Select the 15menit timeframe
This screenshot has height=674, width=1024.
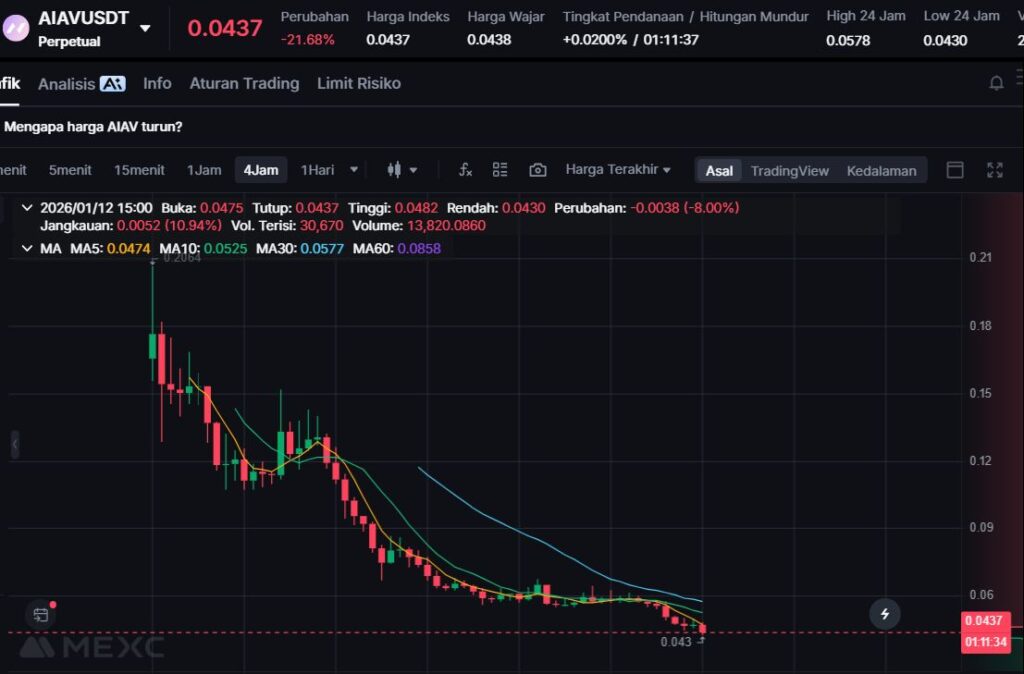[x=139, y=170]
